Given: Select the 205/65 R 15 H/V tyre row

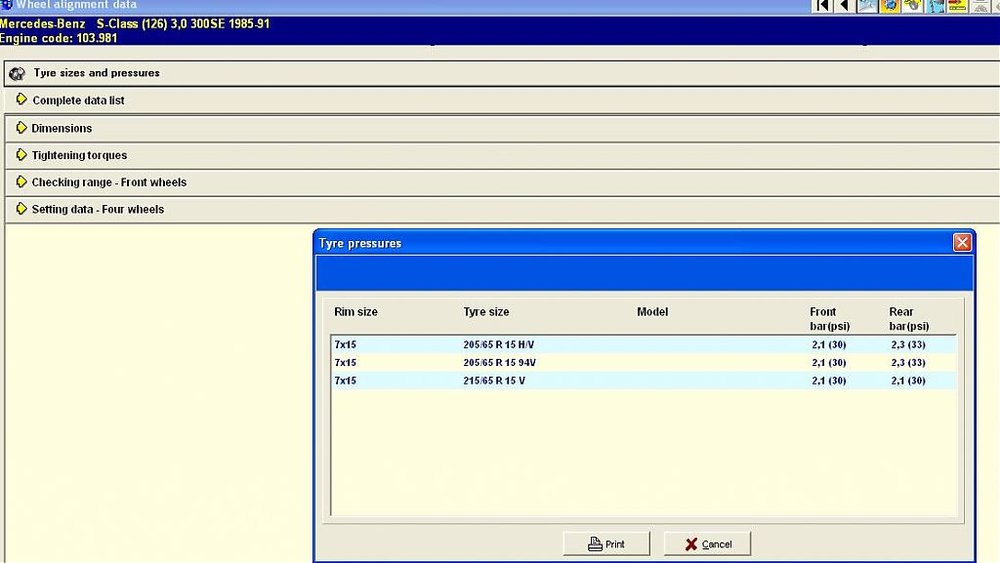Looking at the screenshot, I should pos(643,344).
